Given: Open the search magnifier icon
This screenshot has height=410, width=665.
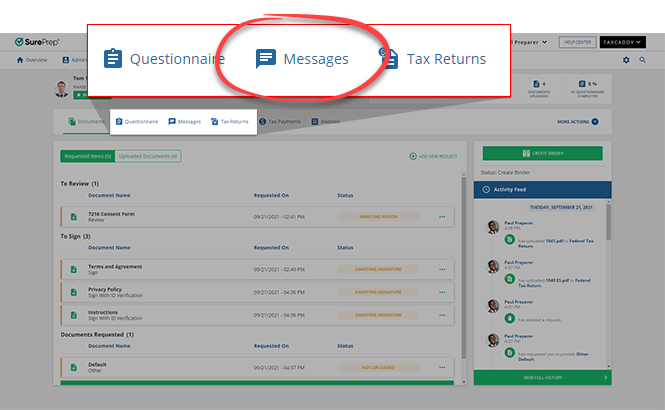Looking at the screenshot, I should pos(643,60).
